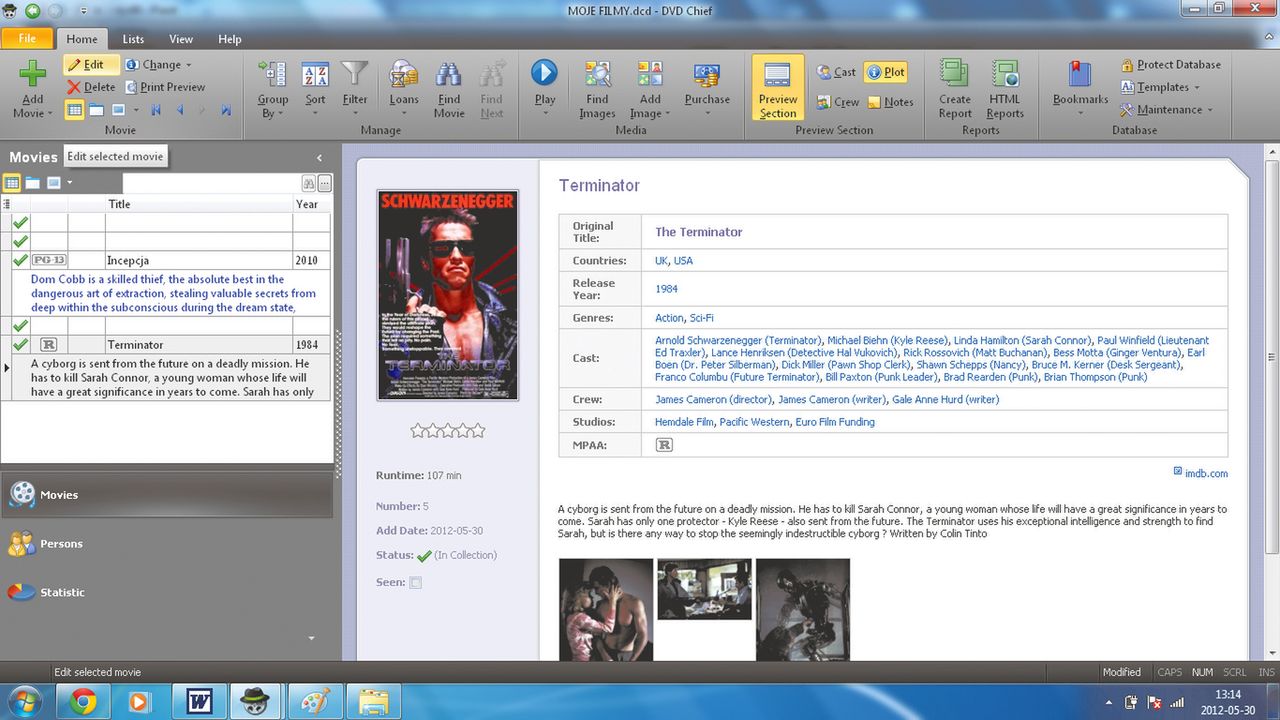Go to the previous movie record arrow
The width and height of the screenshot is (1280, 720).
(180, 110)
